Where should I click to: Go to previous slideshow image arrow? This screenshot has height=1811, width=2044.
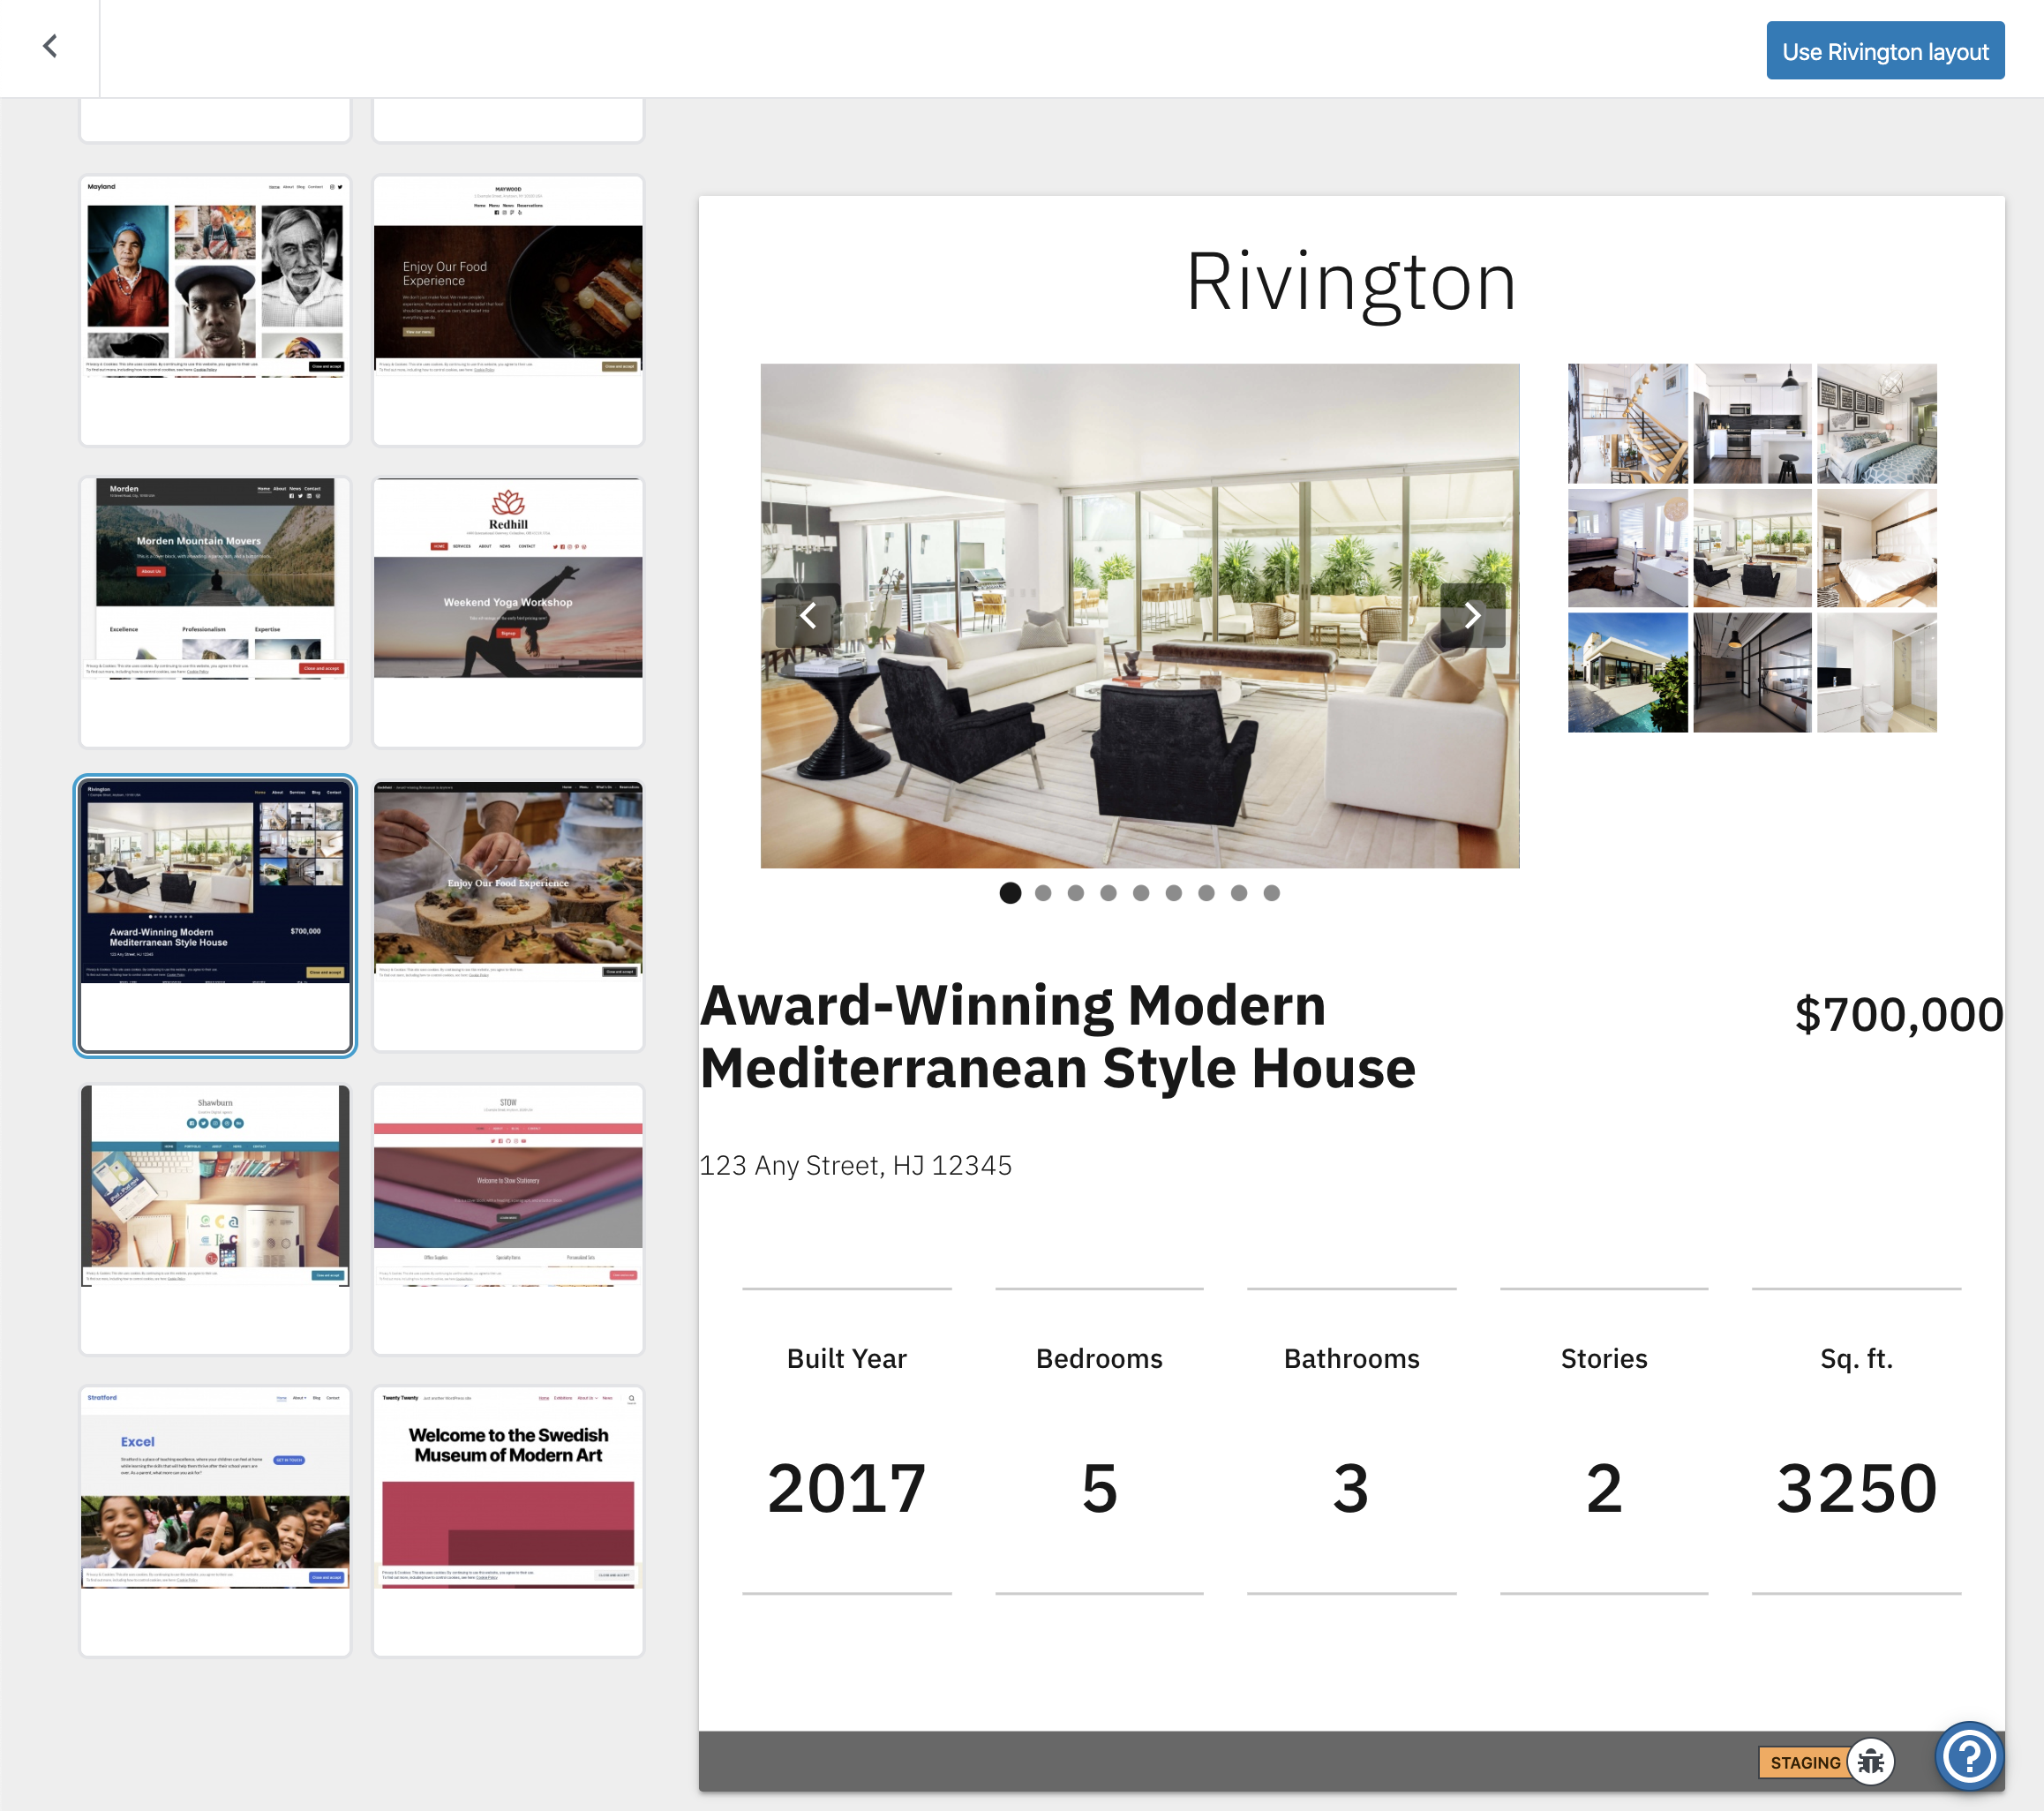click(808, 615)
